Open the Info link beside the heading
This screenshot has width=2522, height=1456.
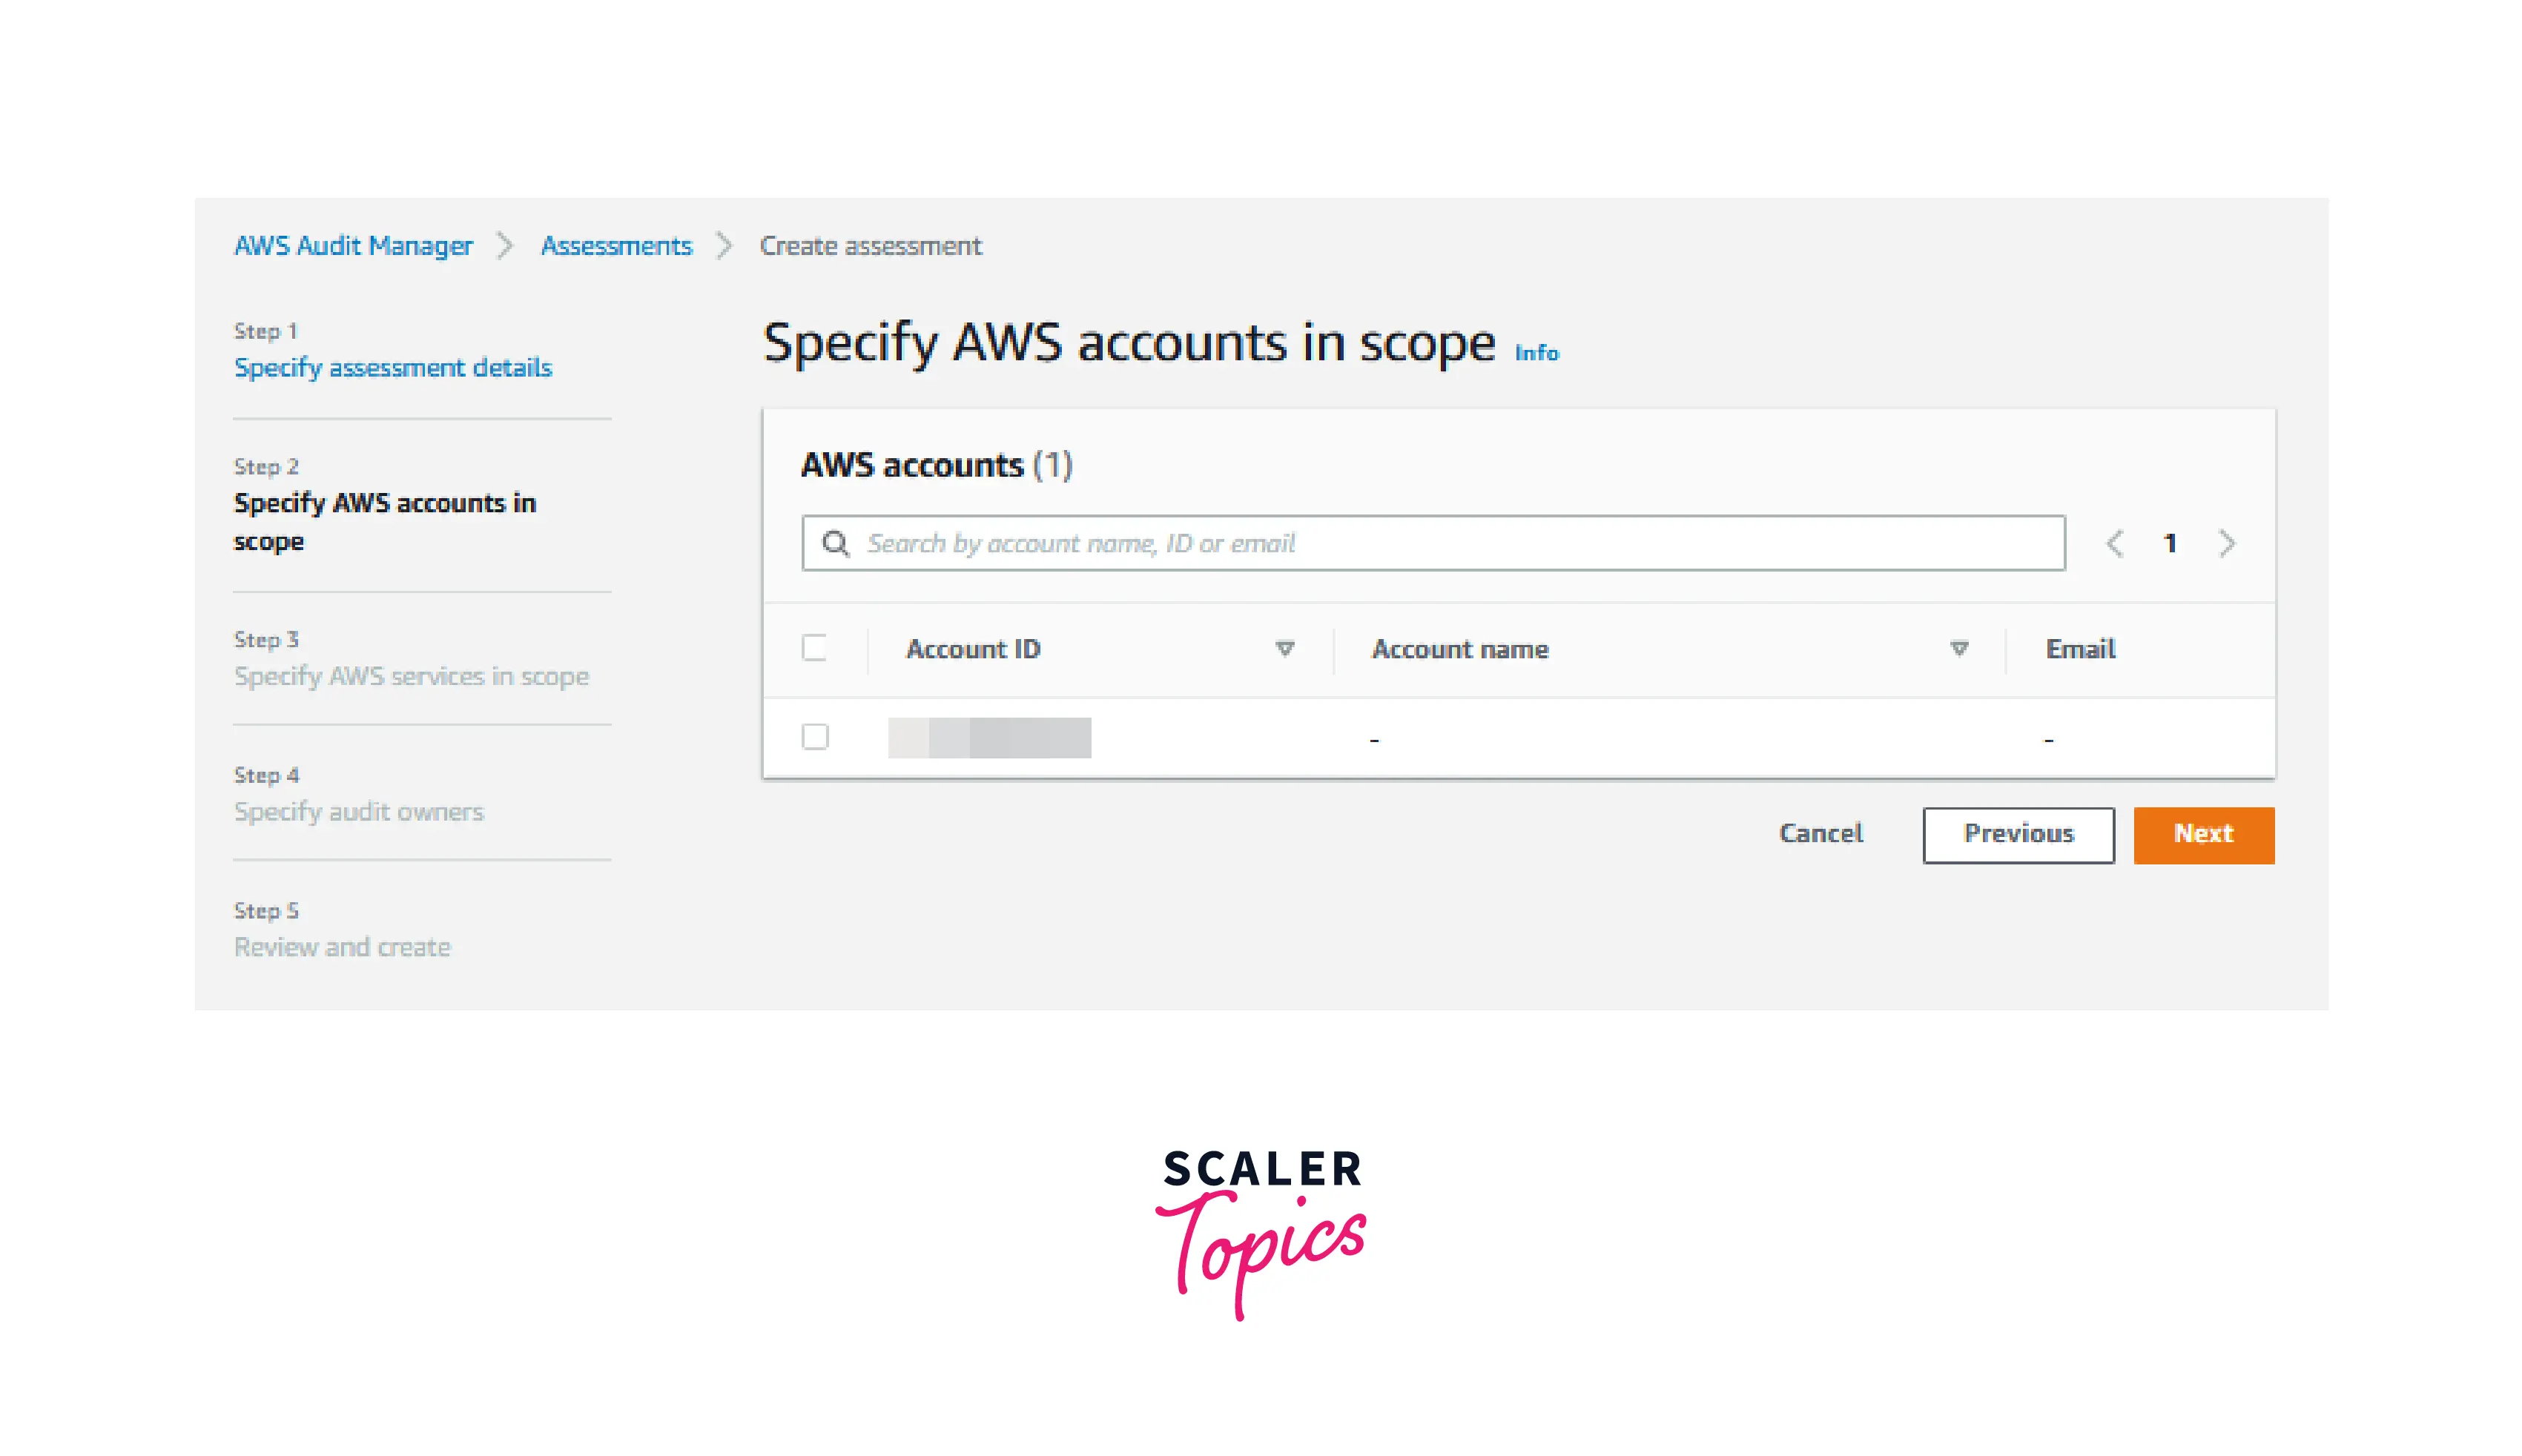pyautogui.click(x=1536, y=353)
